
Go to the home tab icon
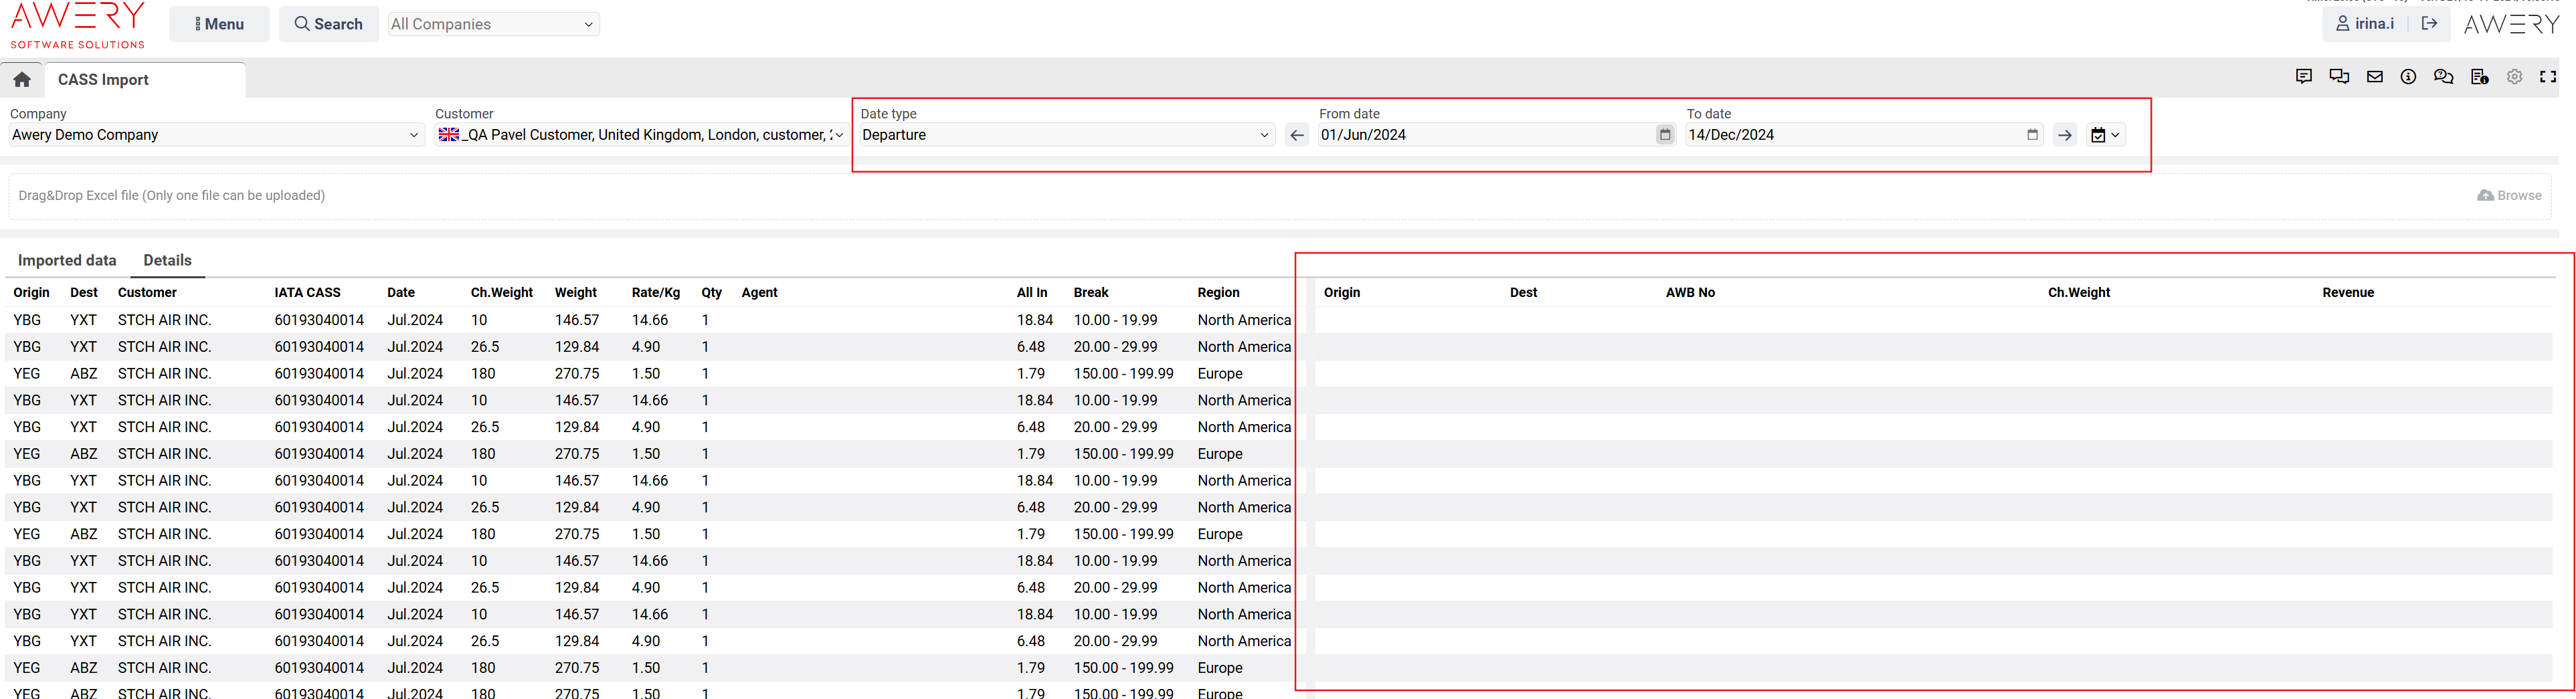pos(22,80)
